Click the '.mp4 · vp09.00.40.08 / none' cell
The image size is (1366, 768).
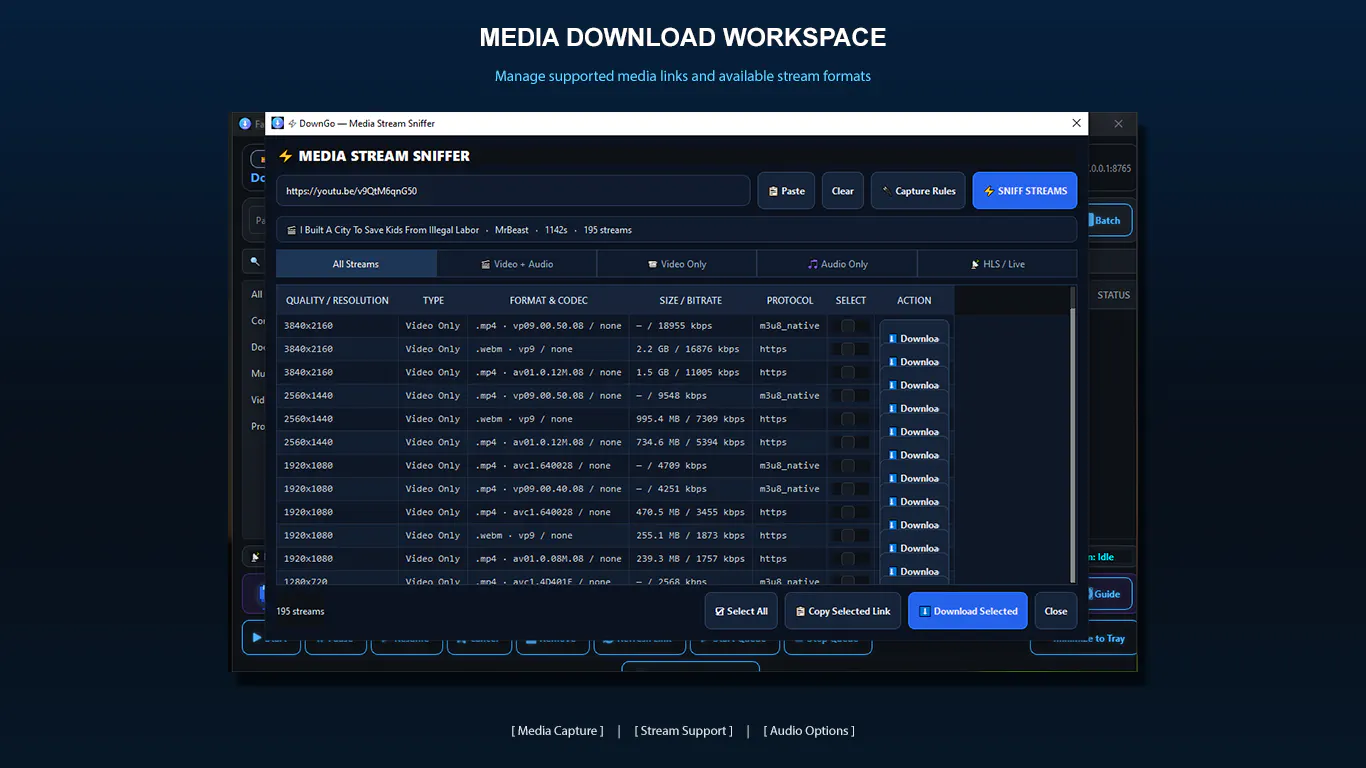click(548, 489)
